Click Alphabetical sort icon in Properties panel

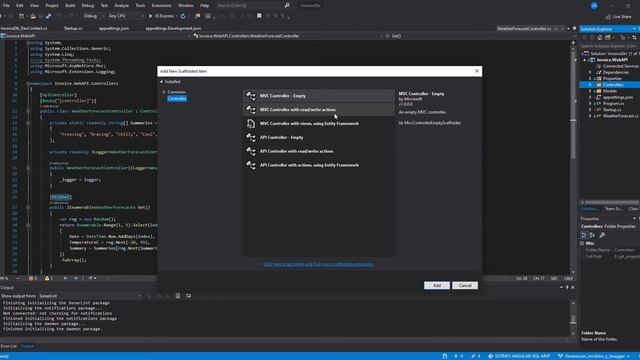[592, 235]
